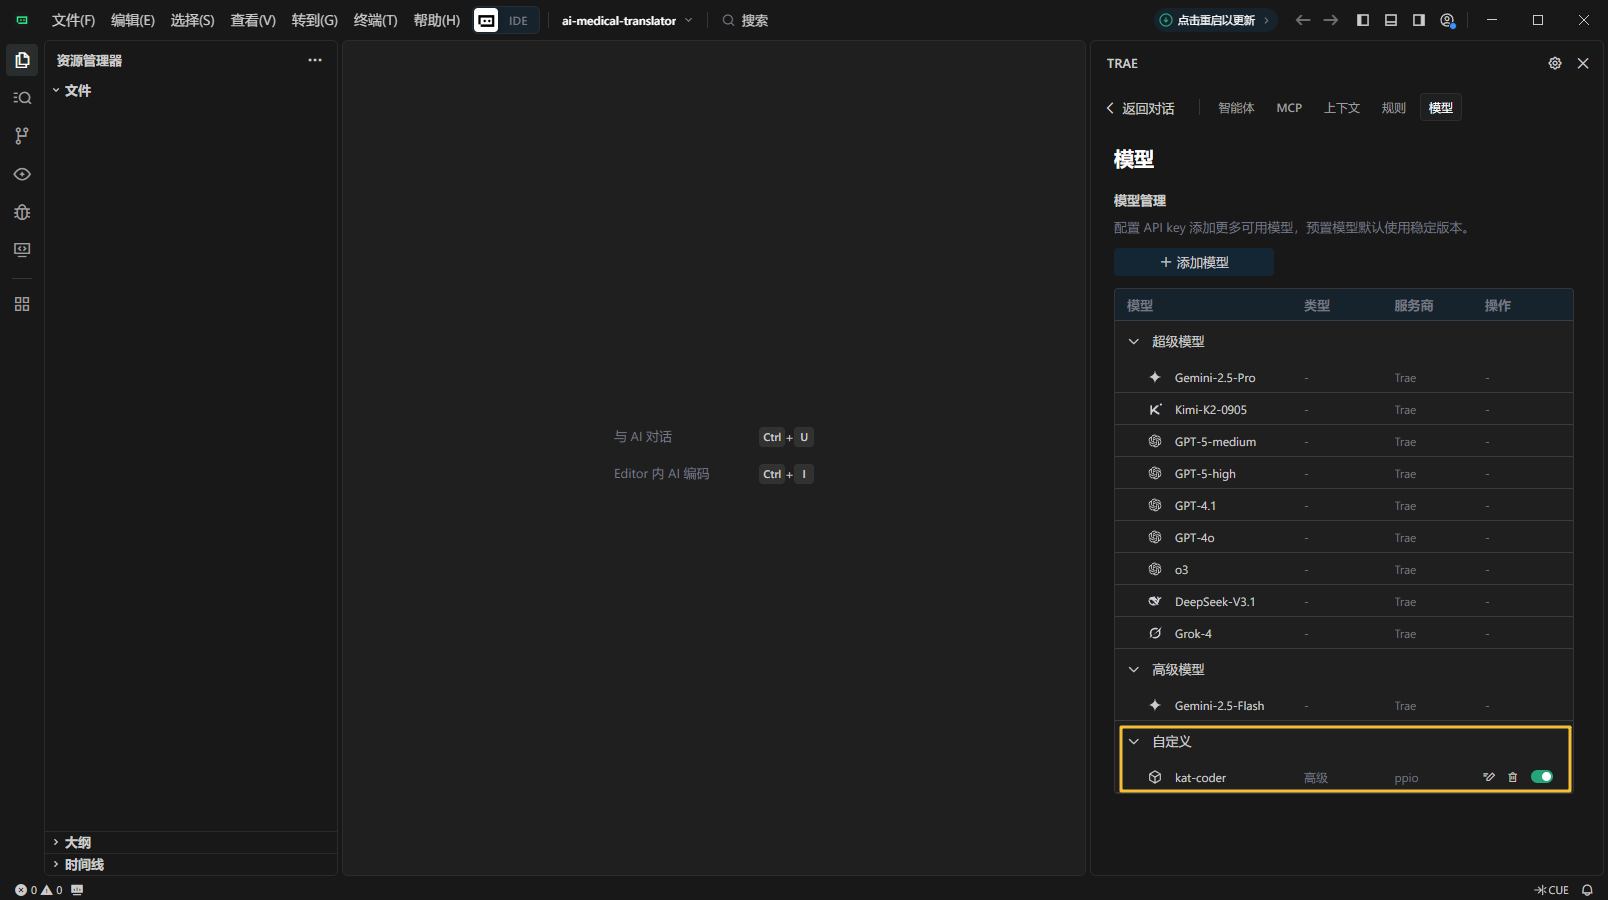Open the user account avatar icon

pyautogui.click(x=1447, y=20)
